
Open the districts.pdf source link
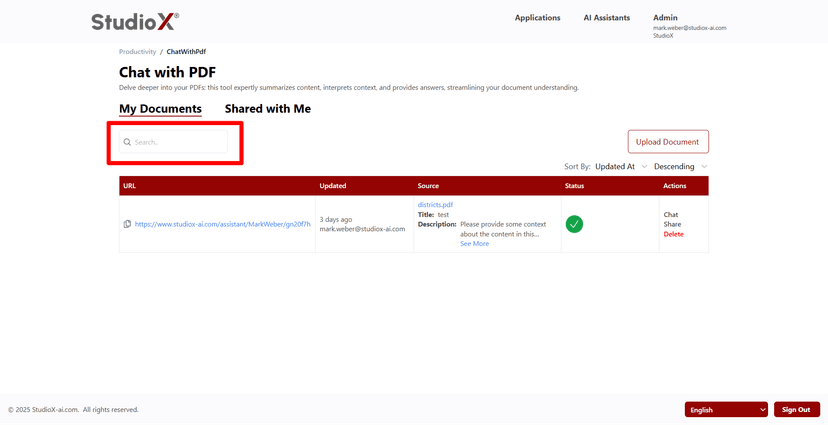point(435,205)
